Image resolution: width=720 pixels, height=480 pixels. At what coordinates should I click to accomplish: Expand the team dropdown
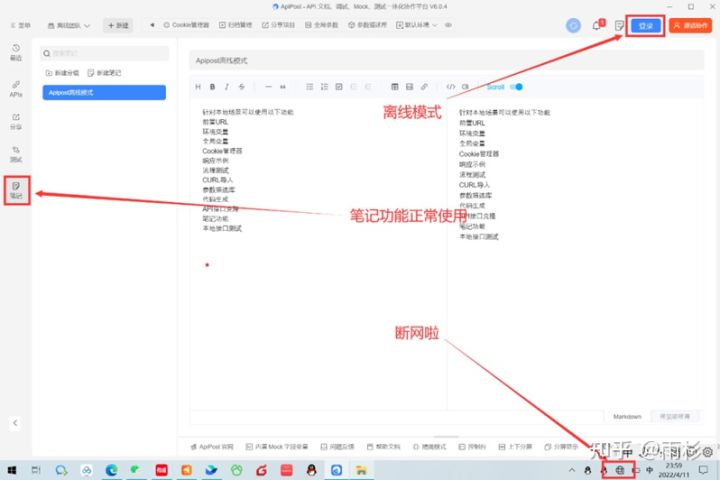(x=69, y=25)
